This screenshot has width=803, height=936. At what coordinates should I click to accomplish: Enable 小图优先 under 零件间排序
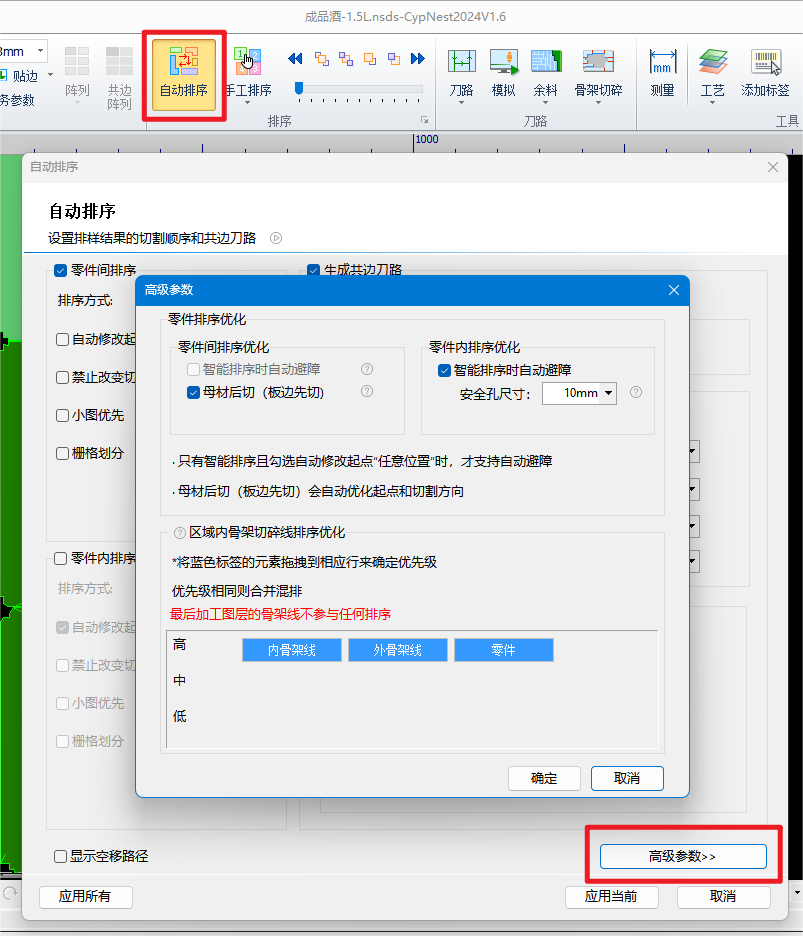coord(62,415)
